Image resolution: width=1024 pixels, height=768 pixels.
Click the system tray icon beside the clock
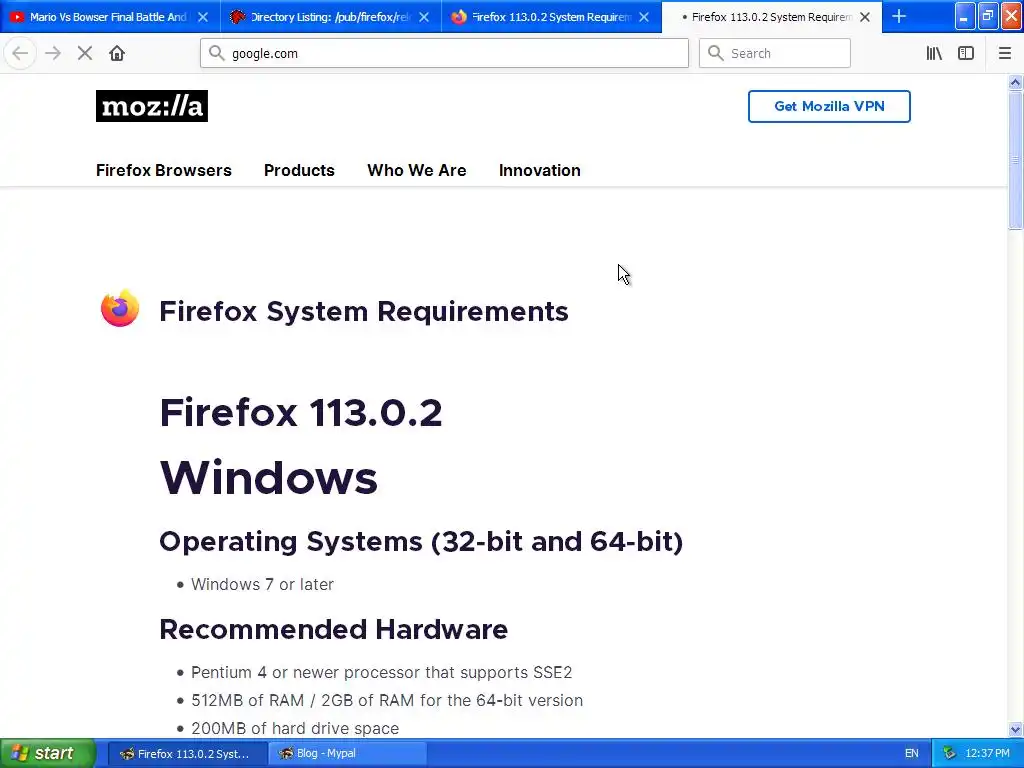[949, 753]
